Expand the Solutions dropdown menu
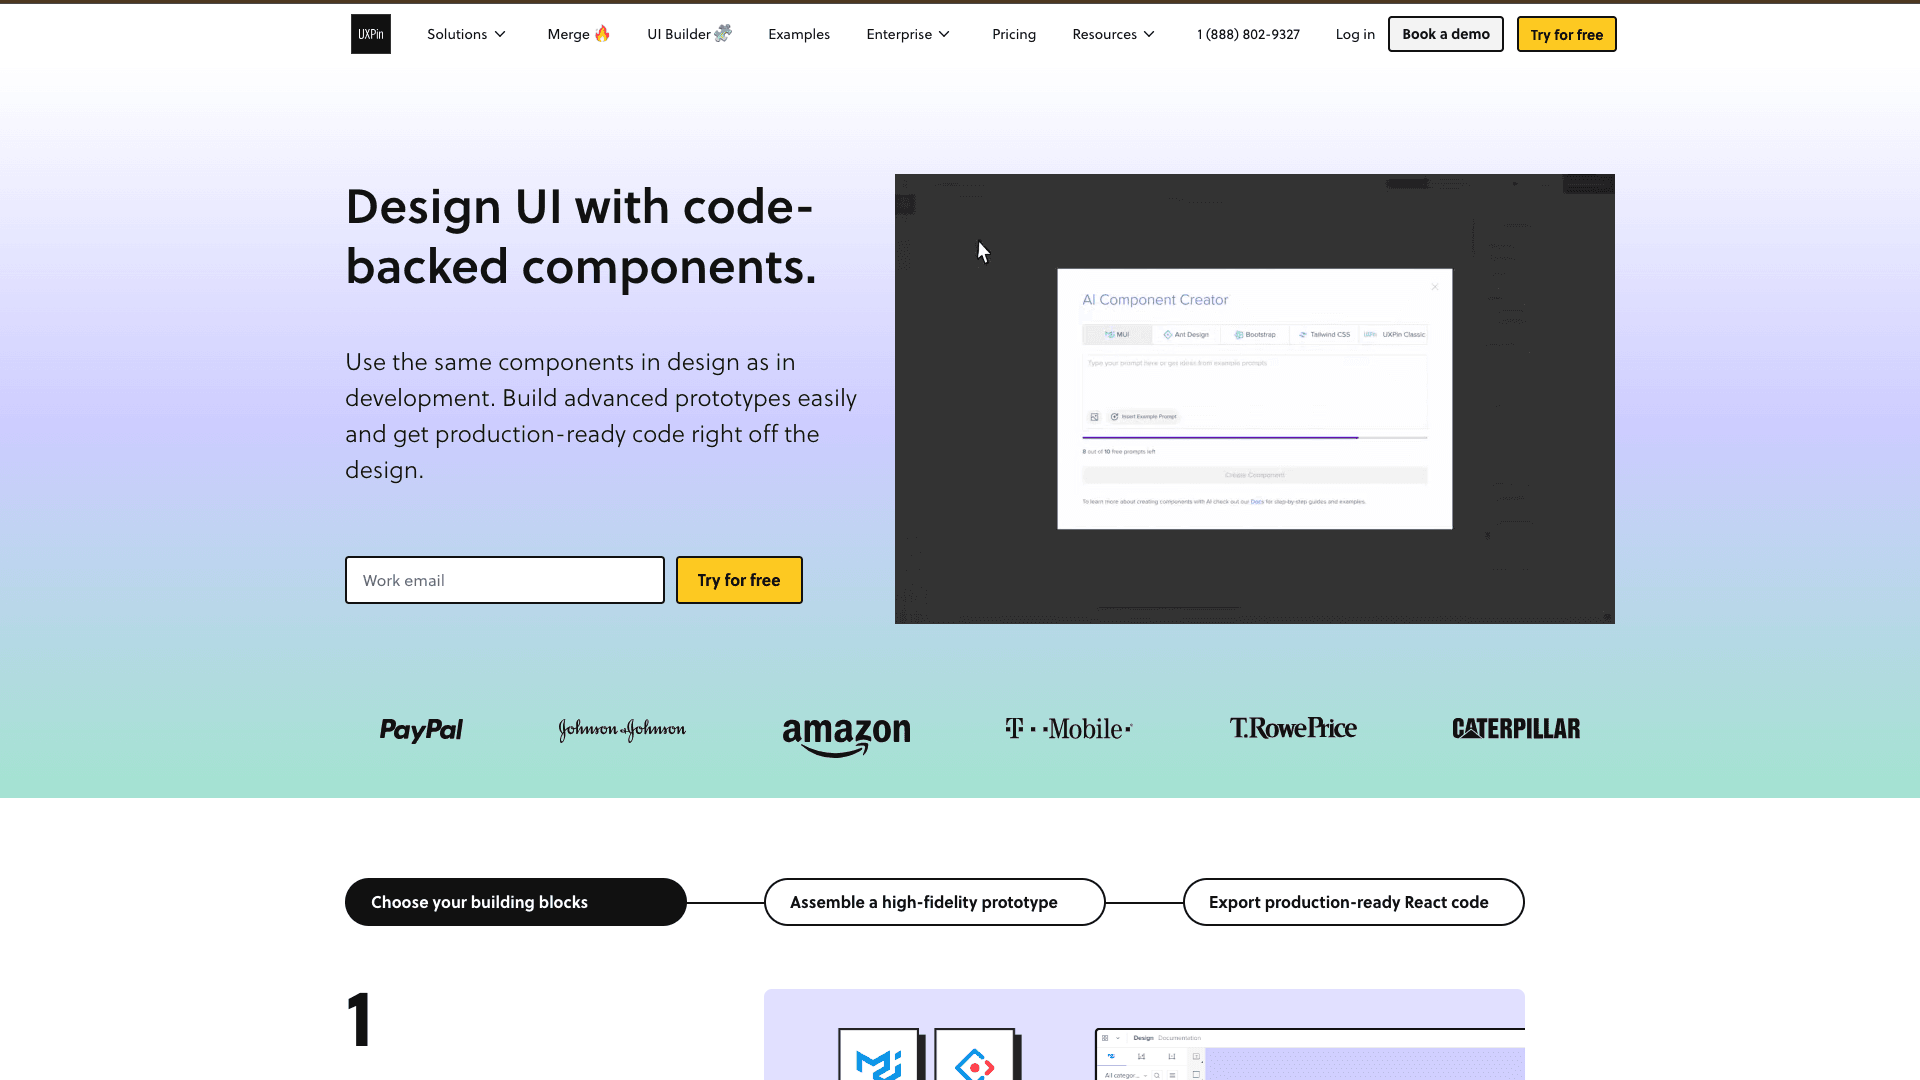The height and width of the screenshot is (1080, 1920). pos(466,34)
